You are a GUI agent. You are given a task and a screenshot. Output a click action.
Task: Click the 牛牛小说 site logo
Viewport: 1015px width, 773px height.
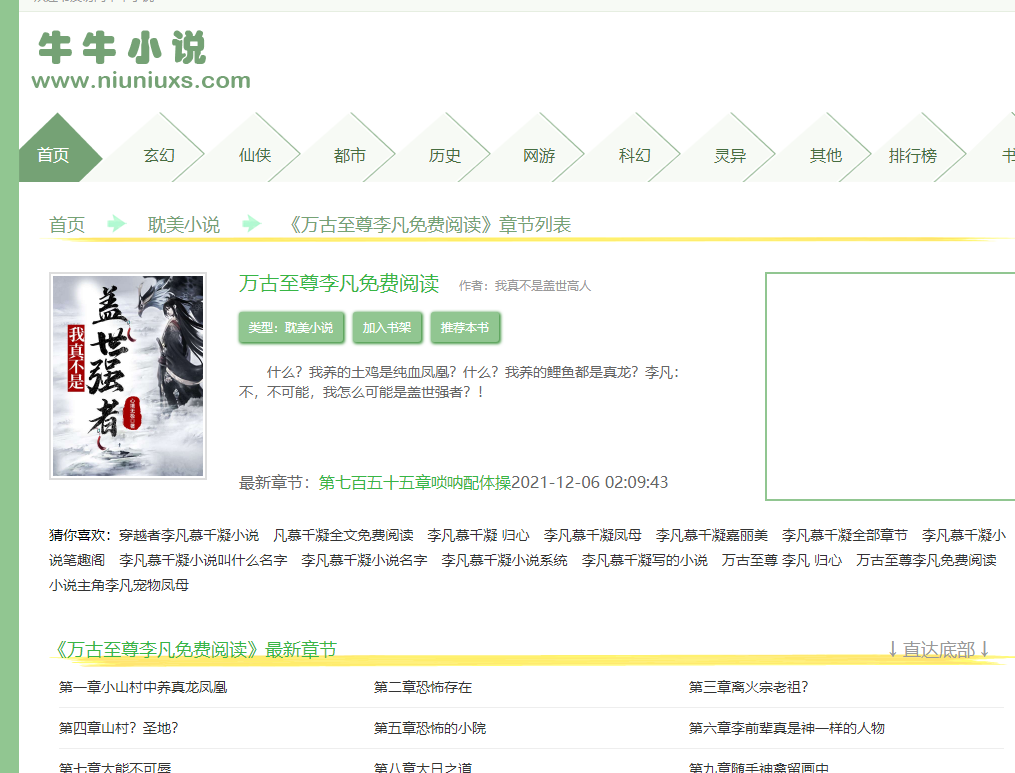pos(140,62)
